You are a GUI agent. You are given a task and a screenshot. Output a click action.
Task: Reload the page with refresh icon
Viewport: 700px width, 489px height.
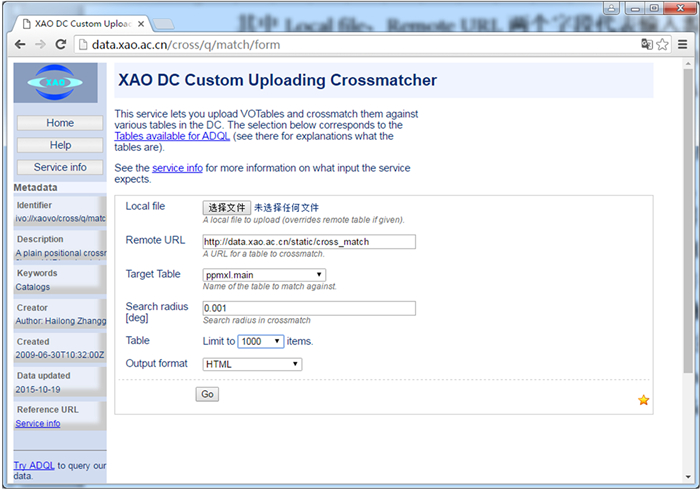coord(60,45)
